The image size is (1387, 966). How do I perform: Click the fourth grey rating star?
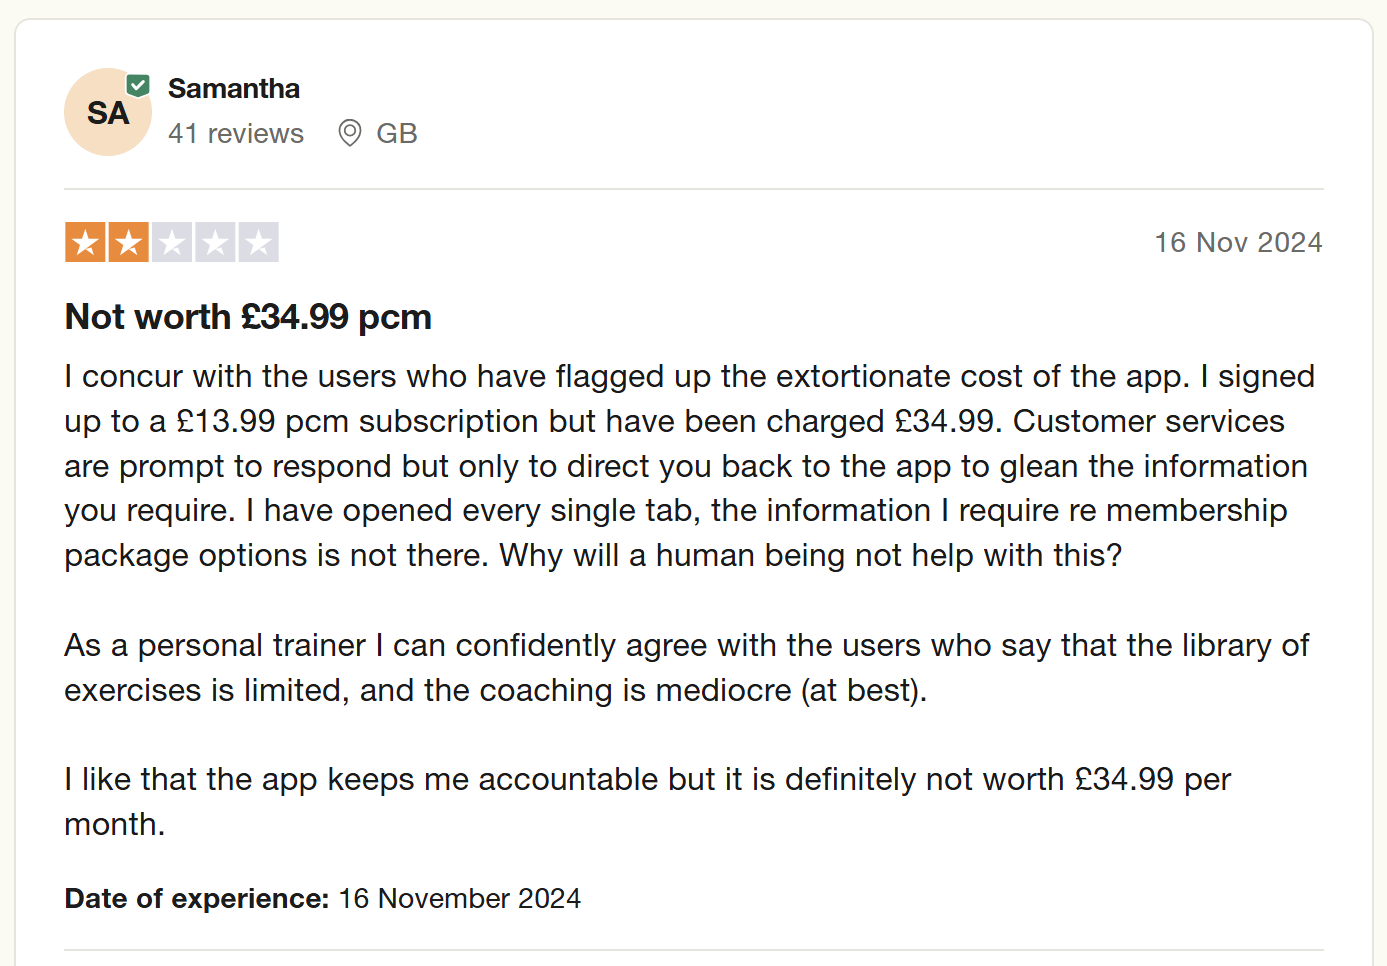click(x=215, y=242)
